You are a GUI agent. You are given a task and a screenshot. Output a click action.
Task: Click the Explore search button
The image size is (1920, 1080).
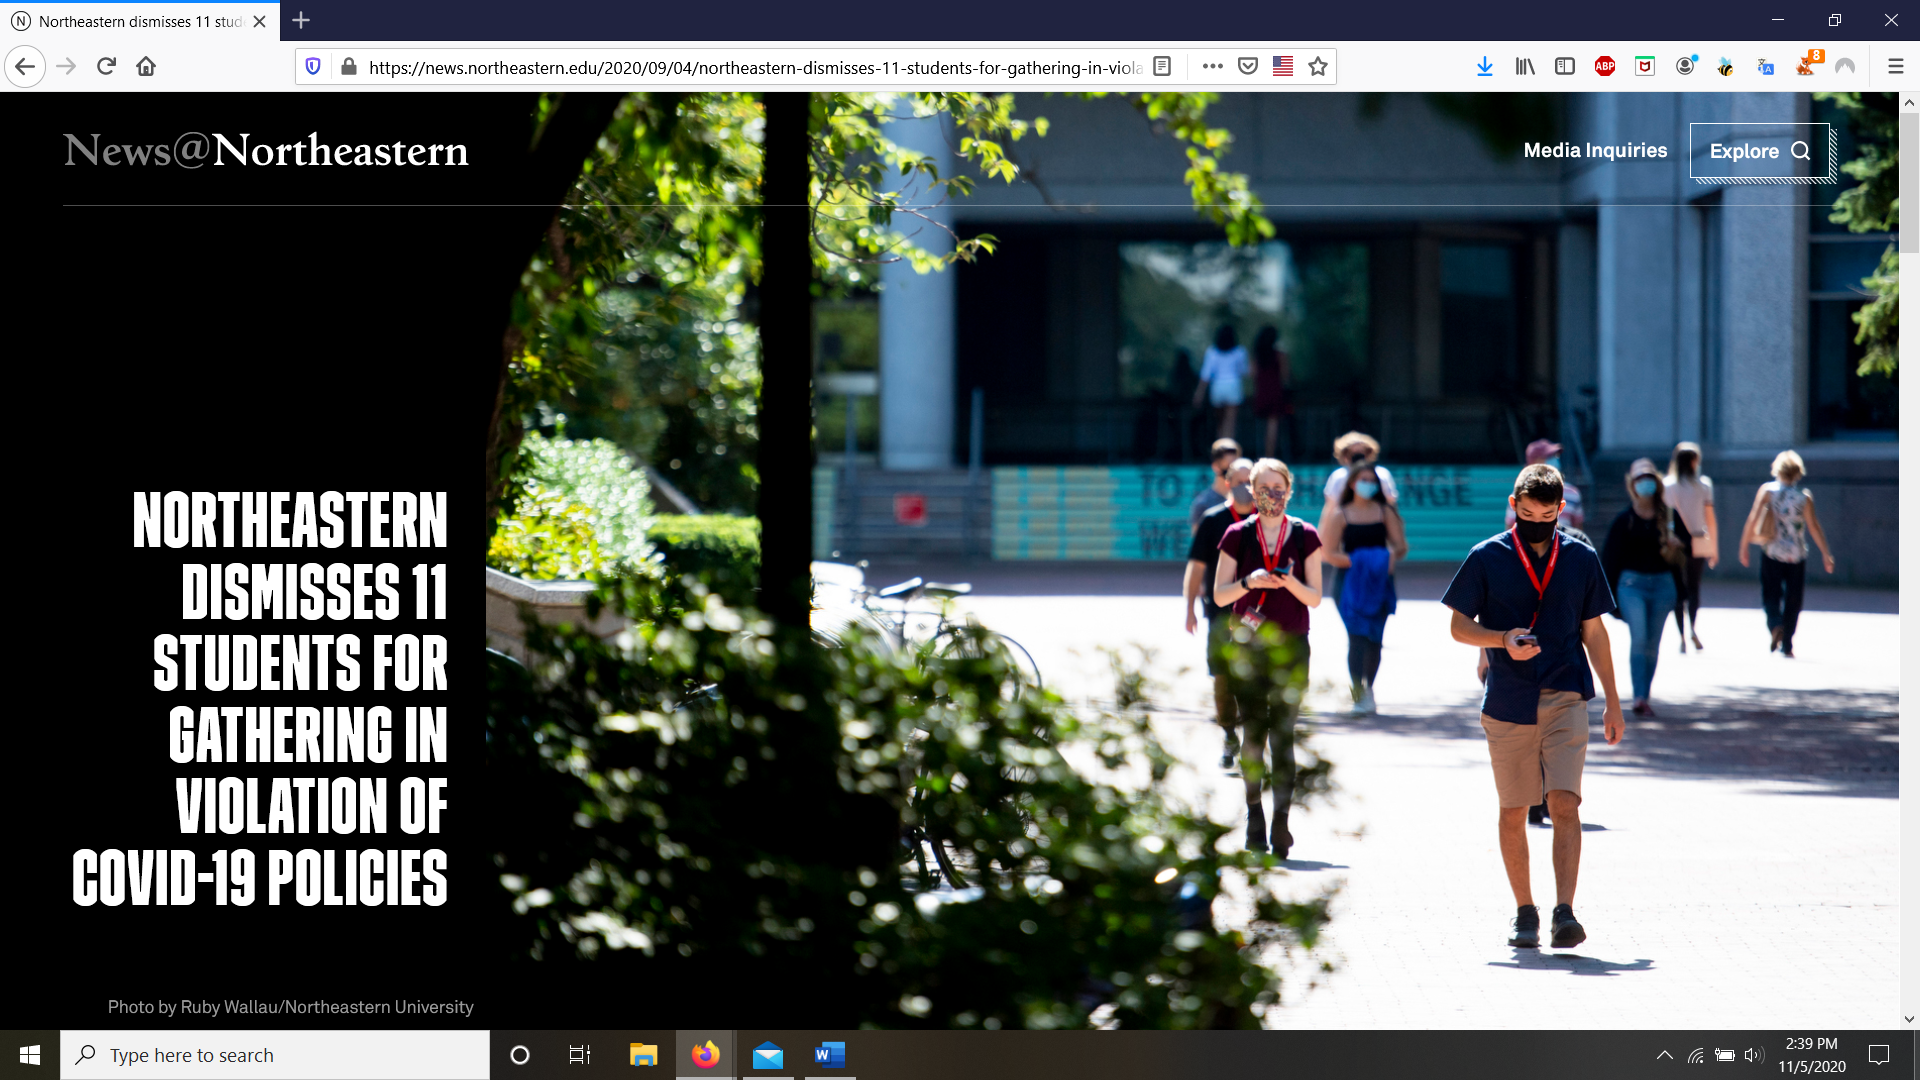pos(1759,151)
